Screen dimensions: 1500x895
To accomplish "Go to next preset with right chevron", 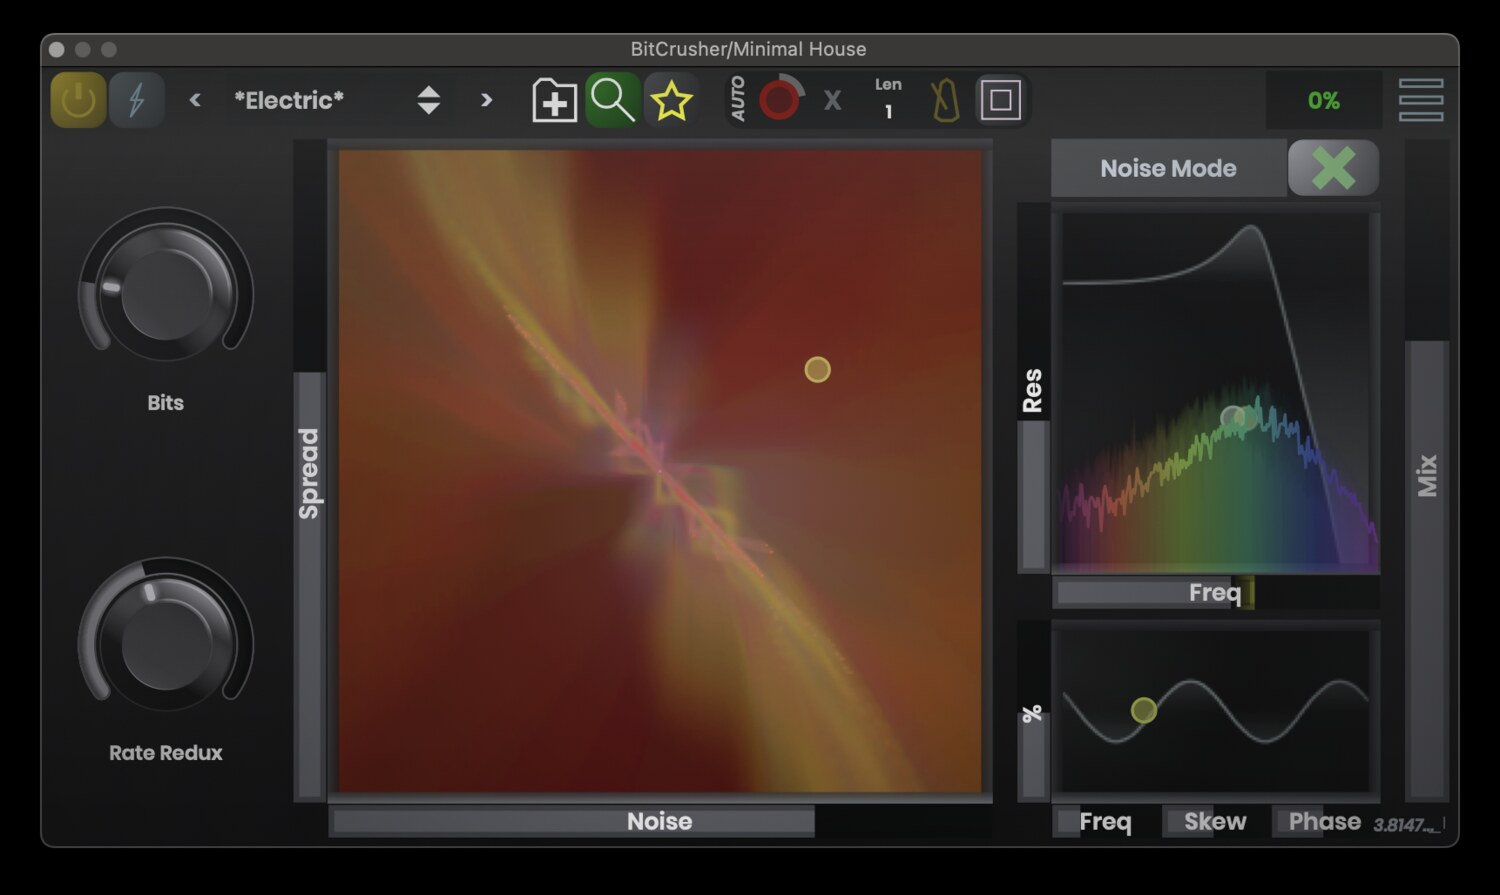I will 486,100.
